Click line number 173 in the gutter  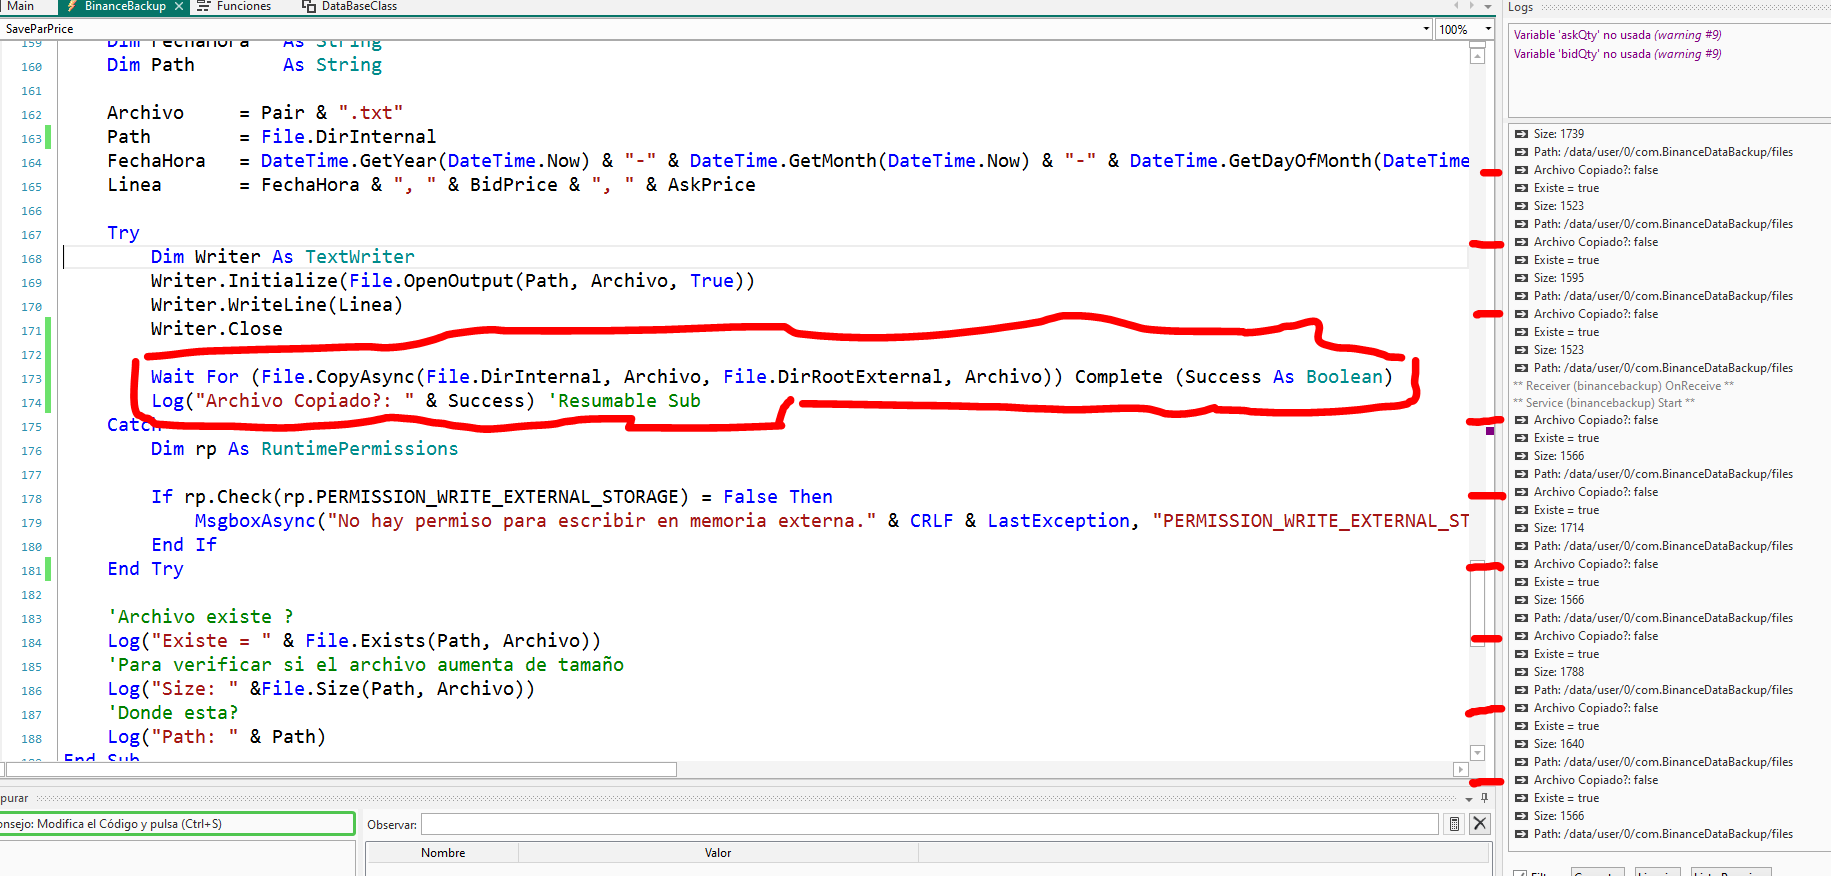click(x=32, y=379)
